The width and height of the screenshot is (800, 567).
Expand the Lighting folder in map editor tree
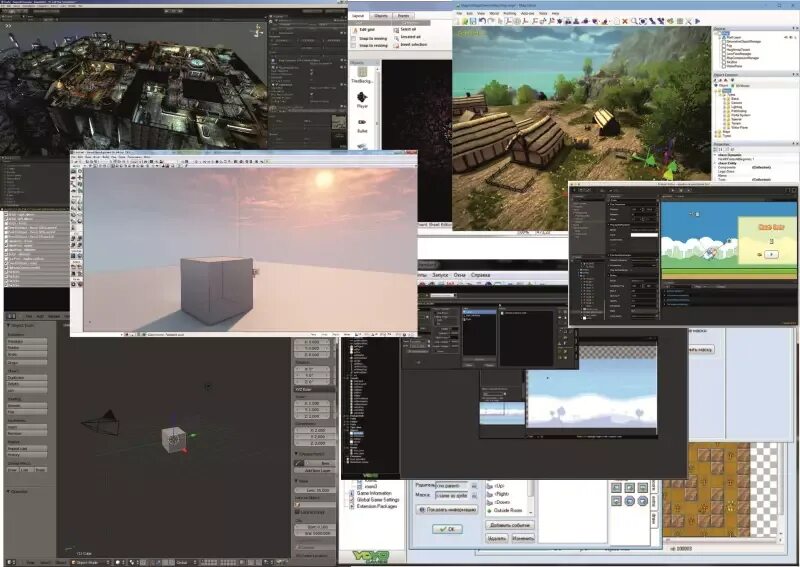coord(725,107)
